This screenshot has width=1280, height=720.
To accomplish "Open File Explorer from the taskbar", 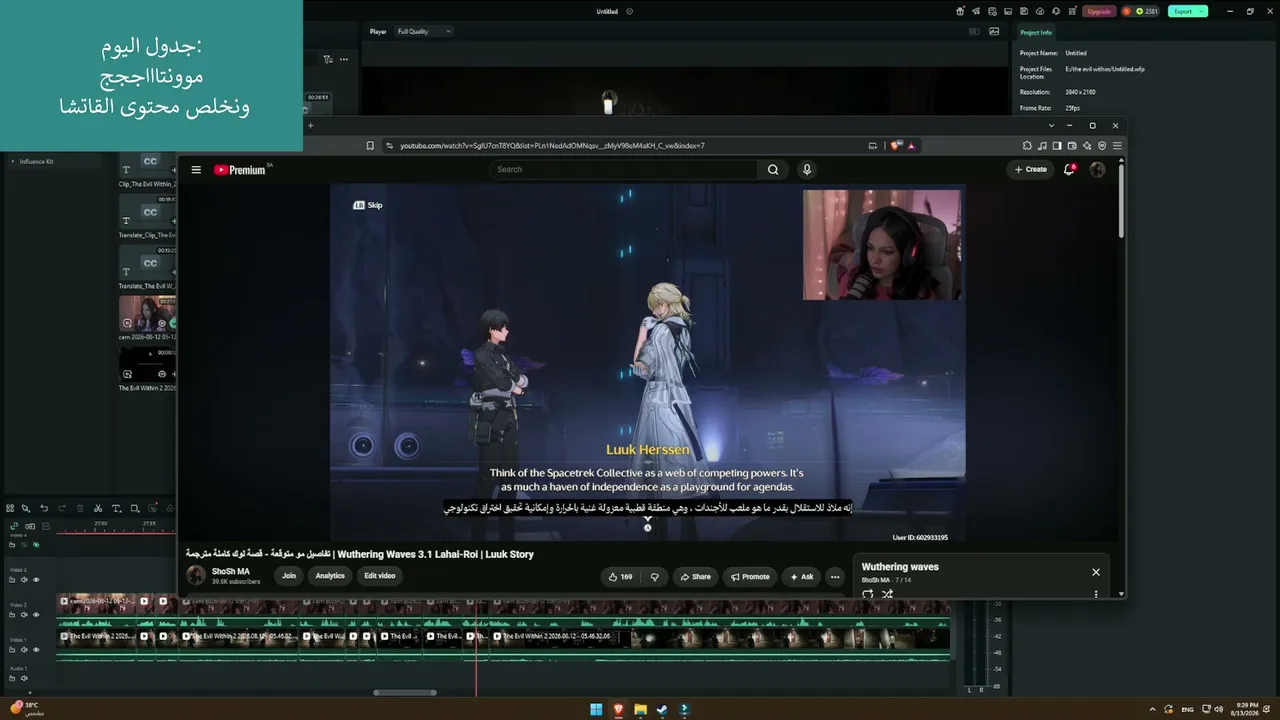I will [640, 710].
